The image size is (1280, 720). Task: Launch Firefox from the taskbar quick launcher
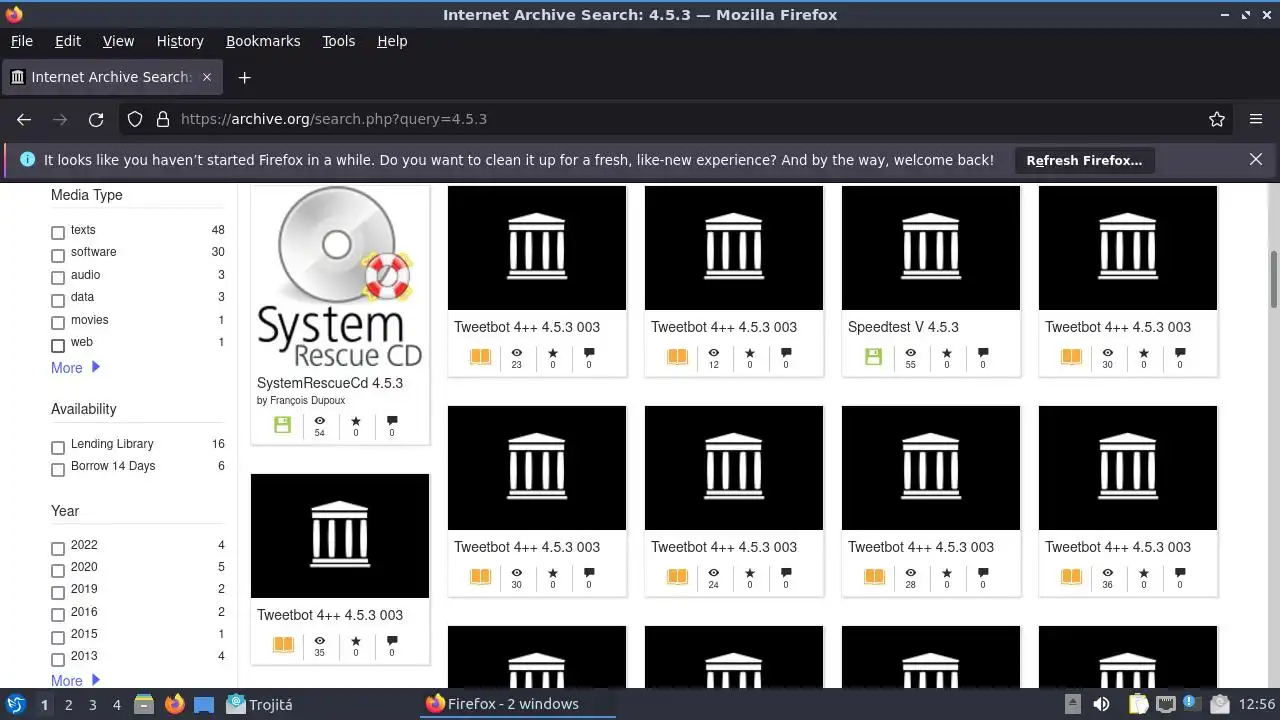[x=175, y=704]
